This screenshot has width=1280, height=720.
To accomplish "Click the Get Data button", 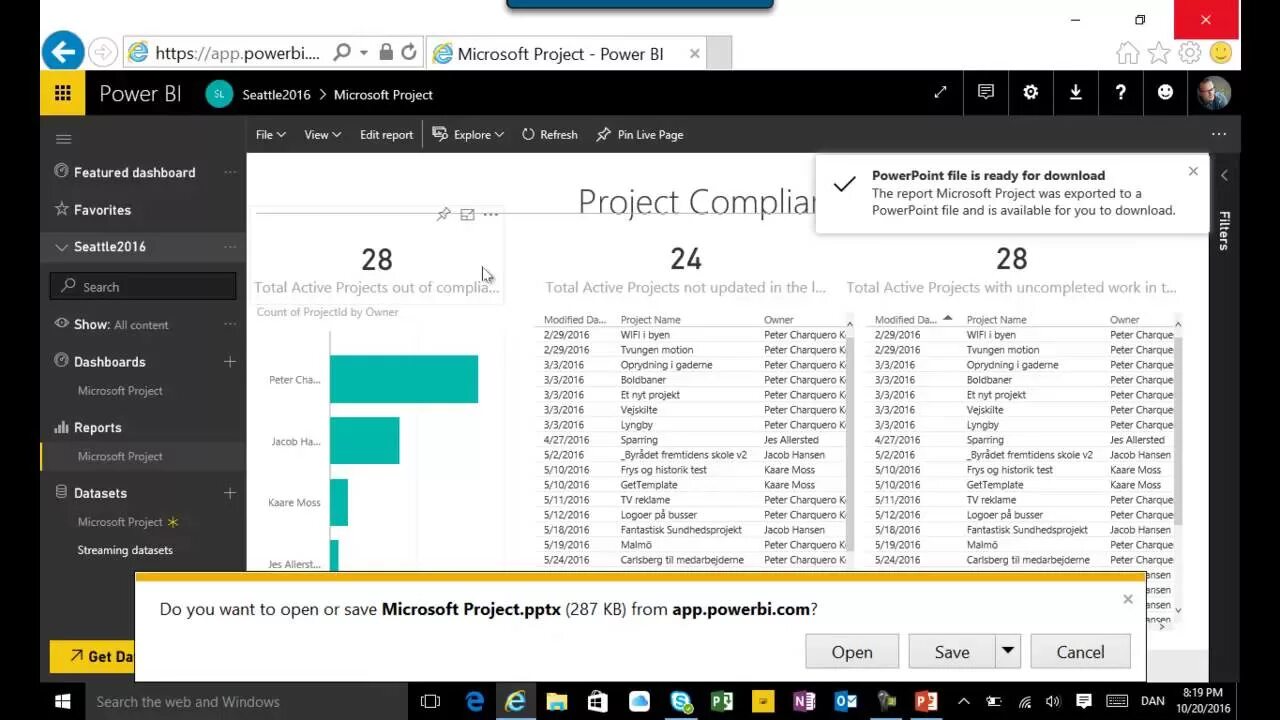I will [x=92, y=656].
